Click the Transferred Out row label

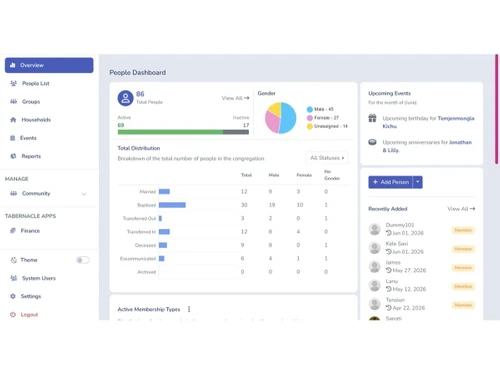(139, 218)
